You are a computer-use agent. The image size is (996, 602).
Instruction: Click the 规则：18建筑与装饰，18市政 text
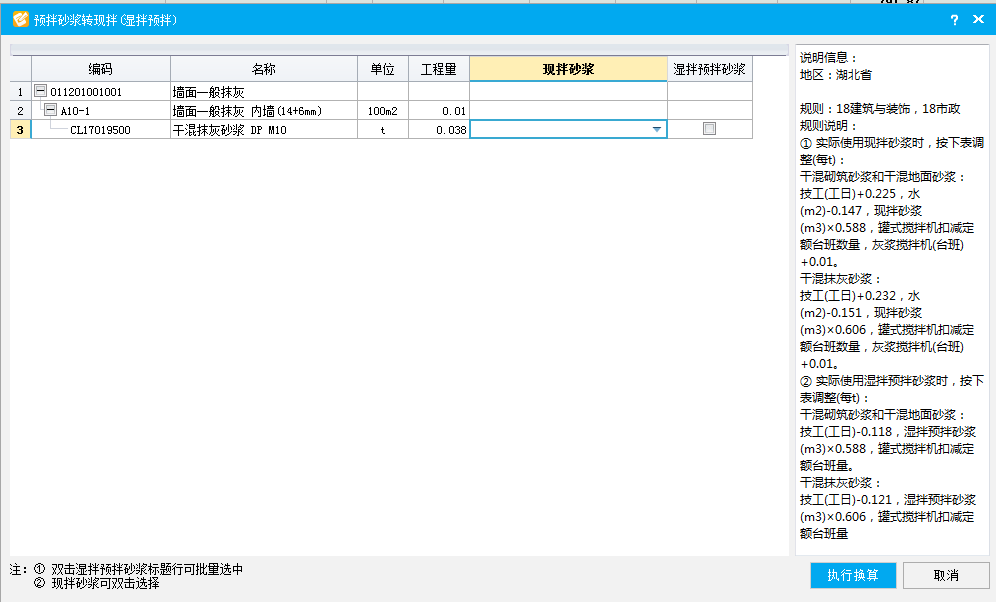click(x=880, y=109)
